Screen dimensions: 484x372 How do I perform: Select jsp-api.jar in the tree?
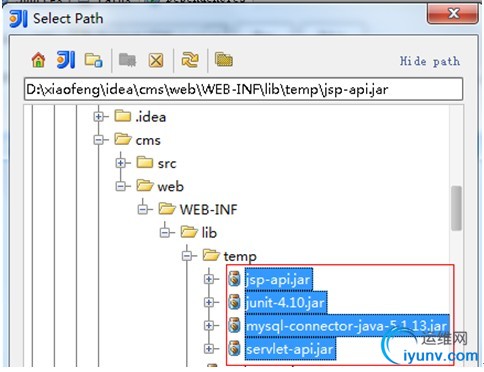coord(278,279)
